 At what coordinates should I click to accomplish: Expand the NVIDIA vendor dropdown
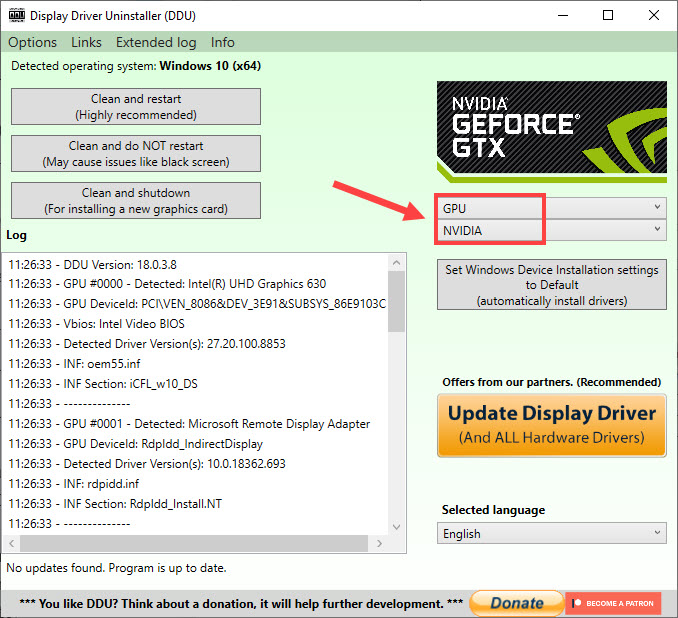coord(551,230)
